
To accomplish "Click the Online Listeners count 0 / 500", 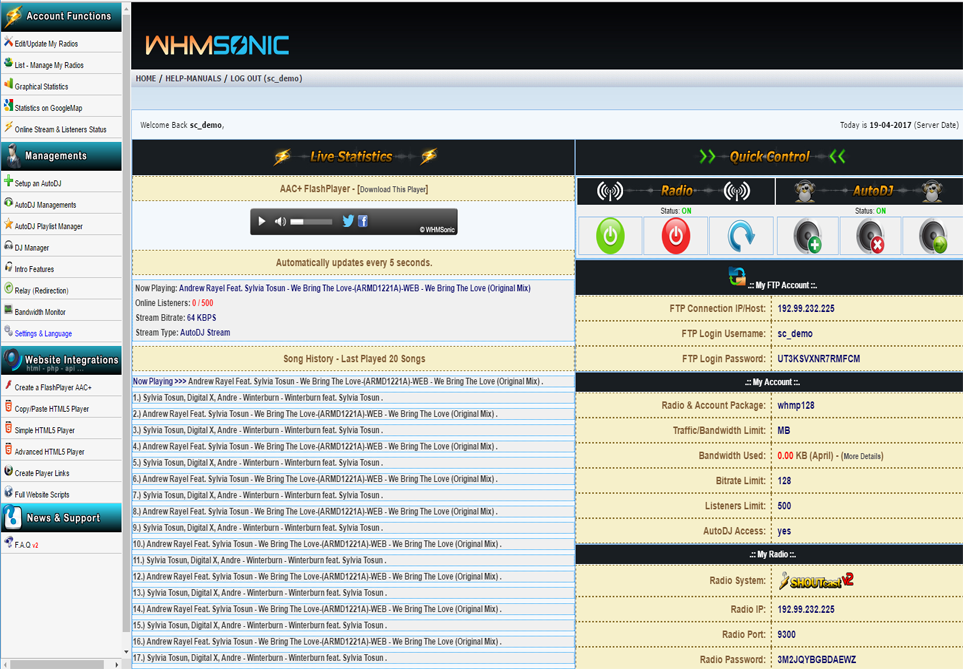I will point(203,303).
